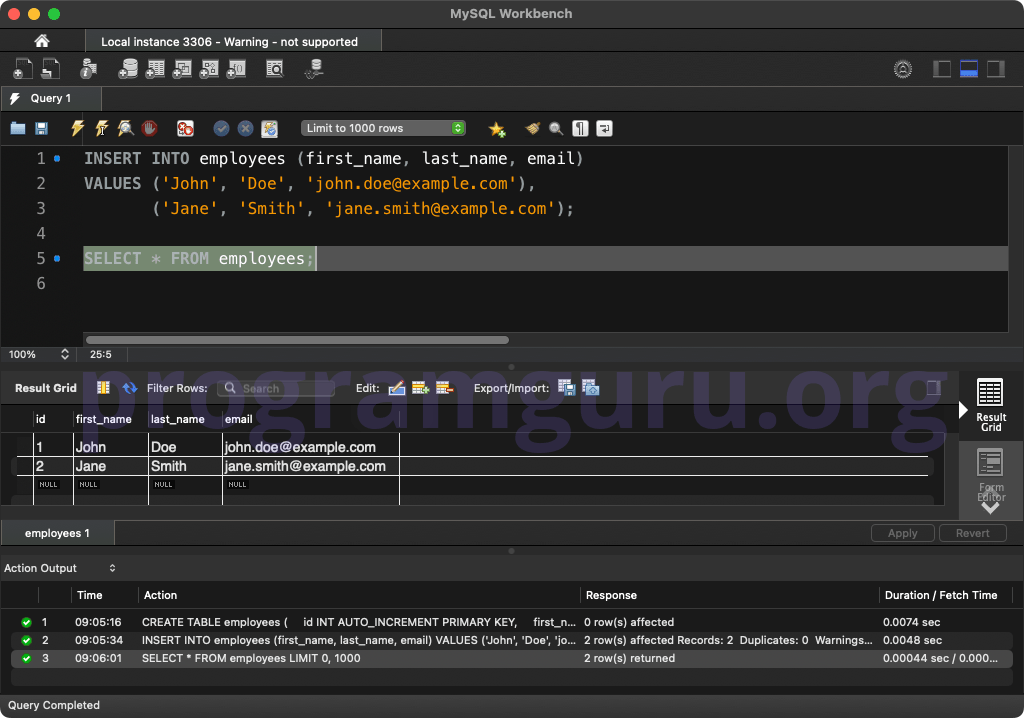Viewport: 1024px width, 718px height.
Task: Toggle word wrap icon
Action: [605, 129]
